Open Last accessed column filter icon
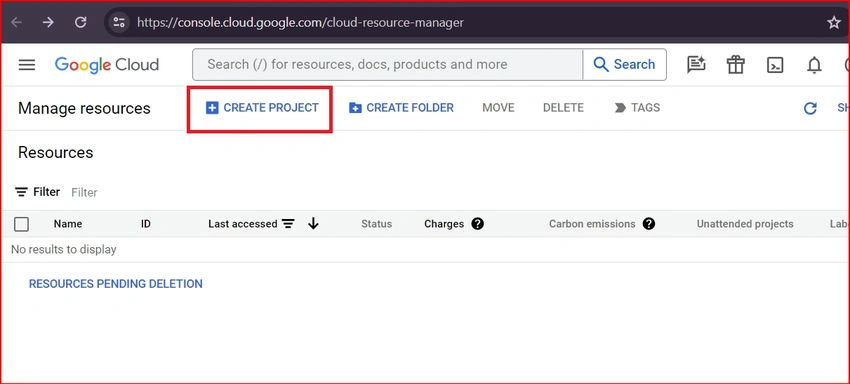This screenshot has width=850, height=384. (288, 224)
